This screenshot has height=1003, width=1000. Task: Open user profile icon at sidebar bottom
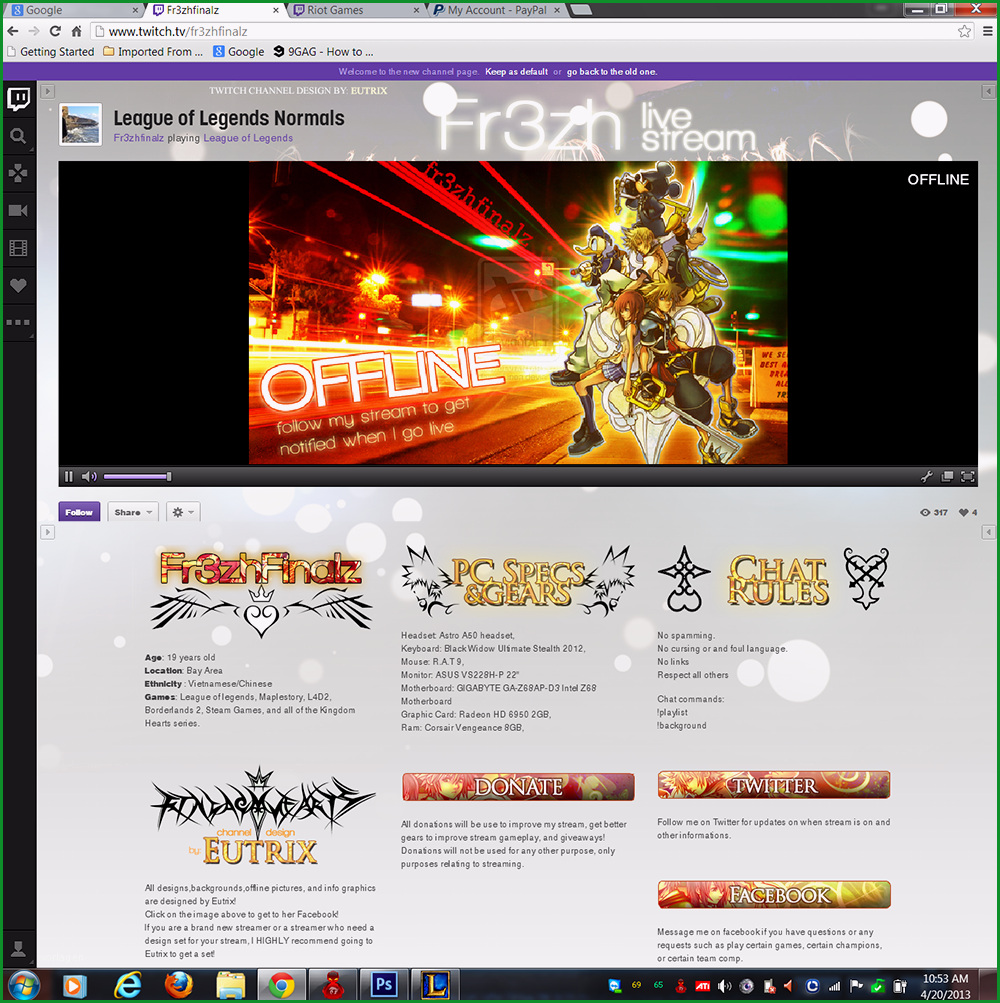tap(19, 949)
